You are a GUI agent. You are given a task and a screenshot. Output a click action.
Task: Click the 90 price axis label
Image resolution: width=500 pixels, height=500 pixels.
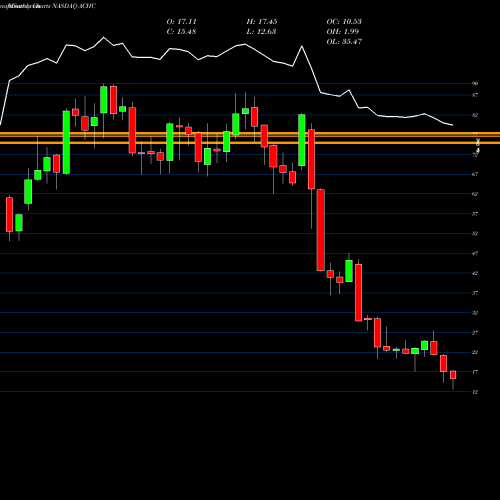pyautogui.click(x=475, y=83)
